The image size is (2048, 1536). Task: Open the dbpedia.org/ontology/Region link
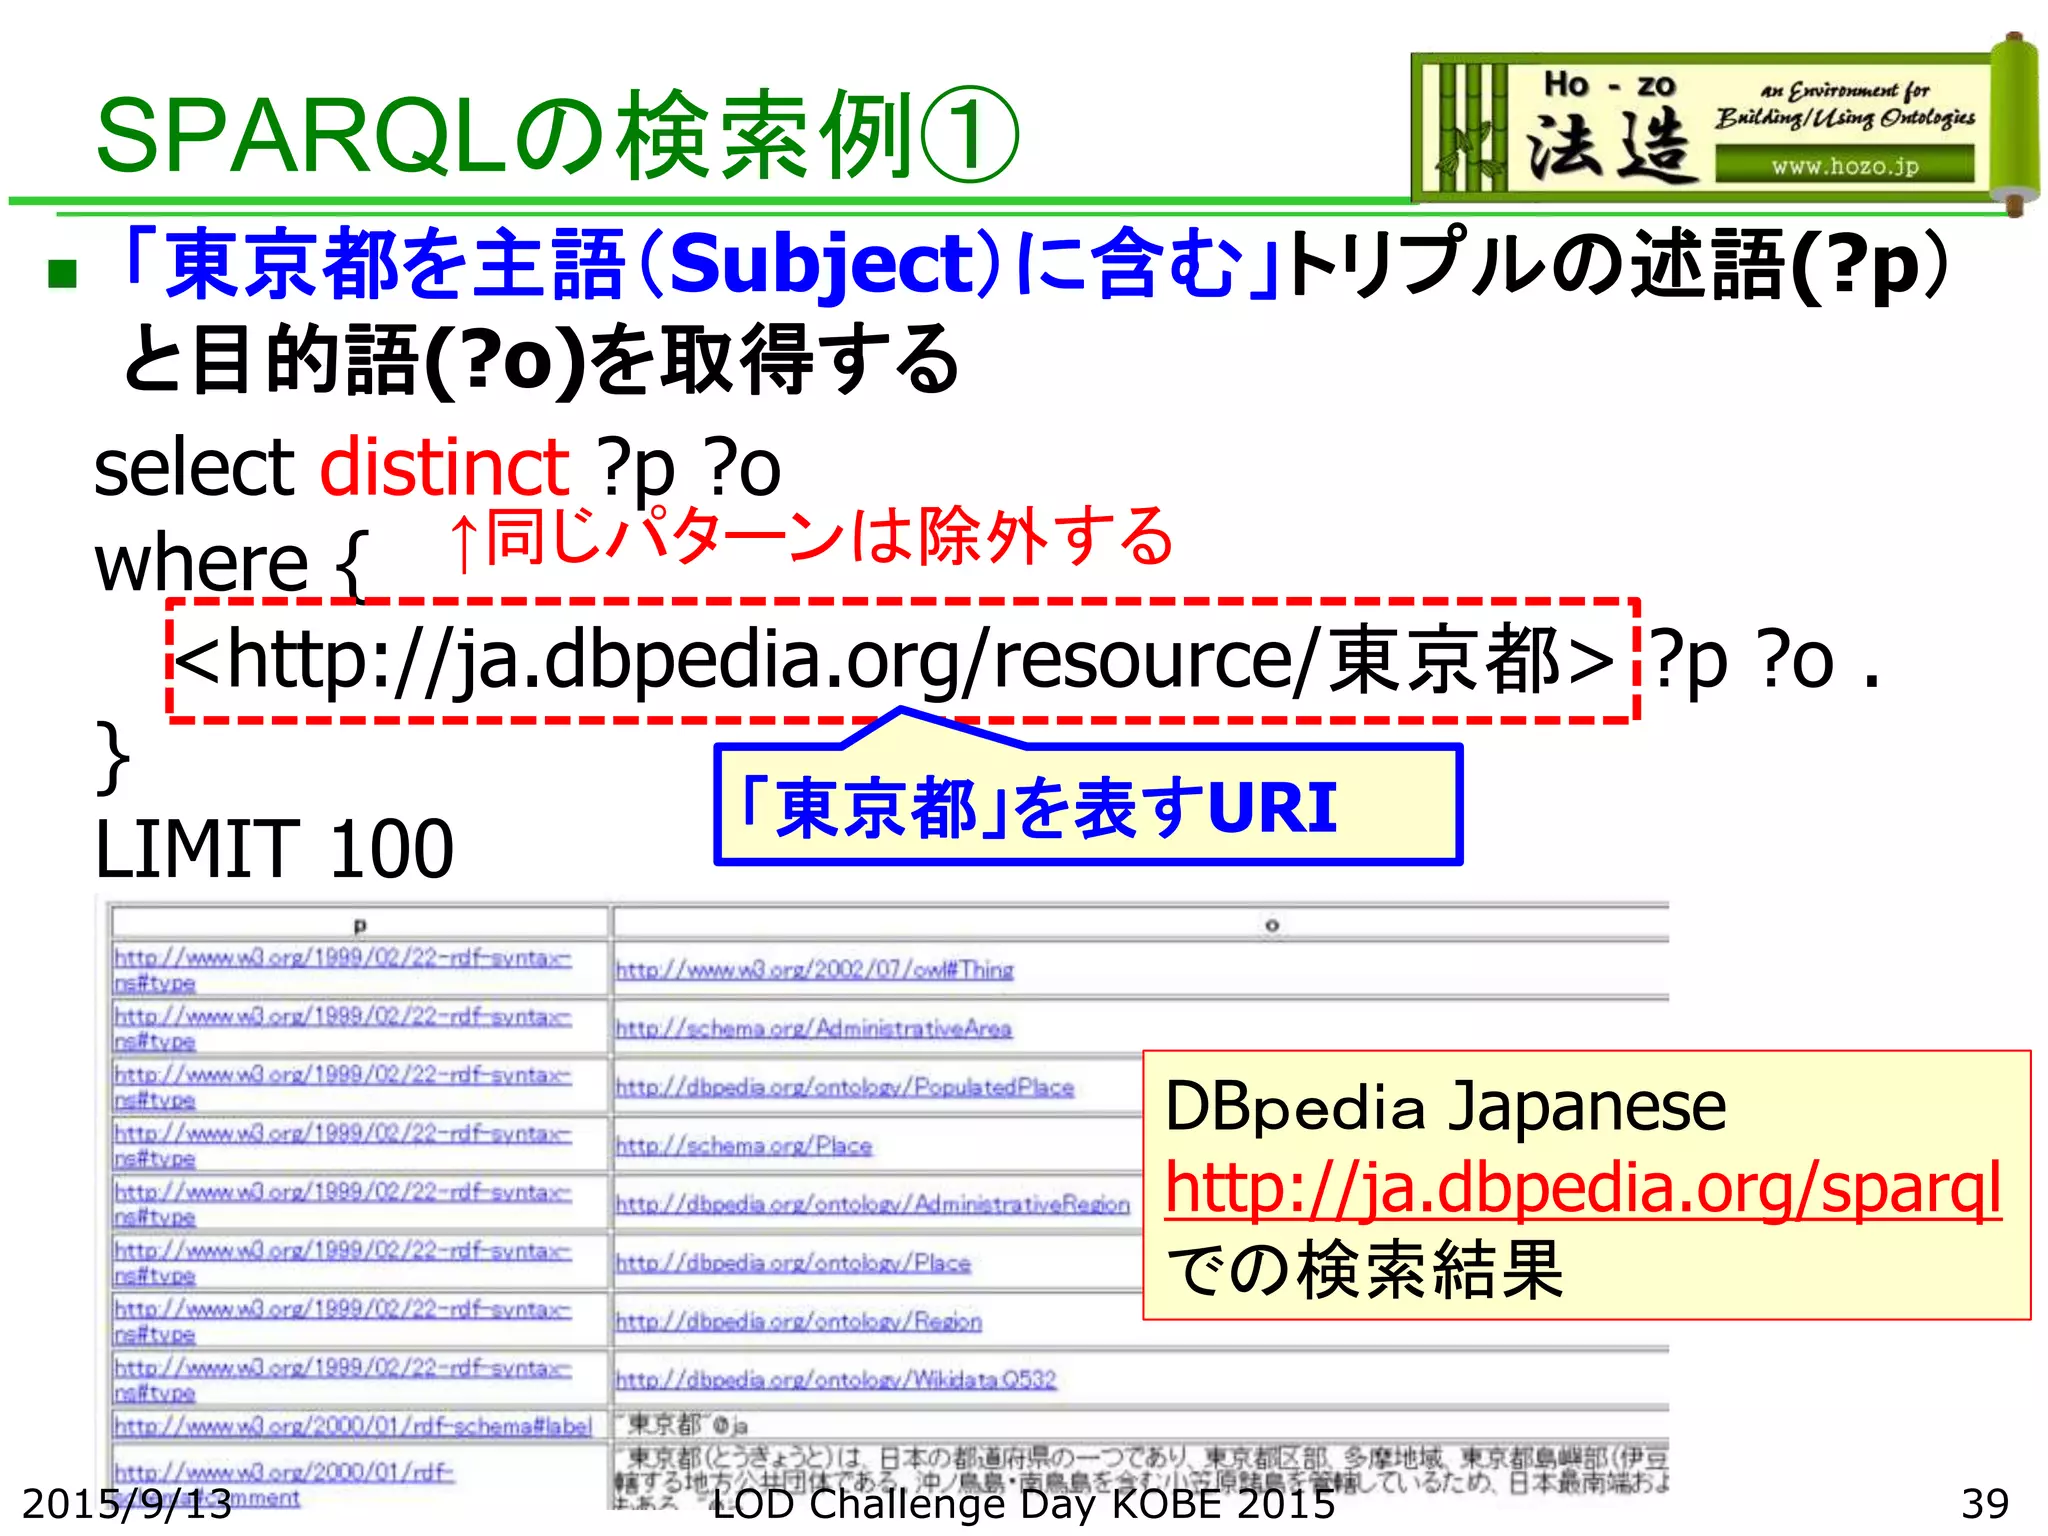[799, 1321]
